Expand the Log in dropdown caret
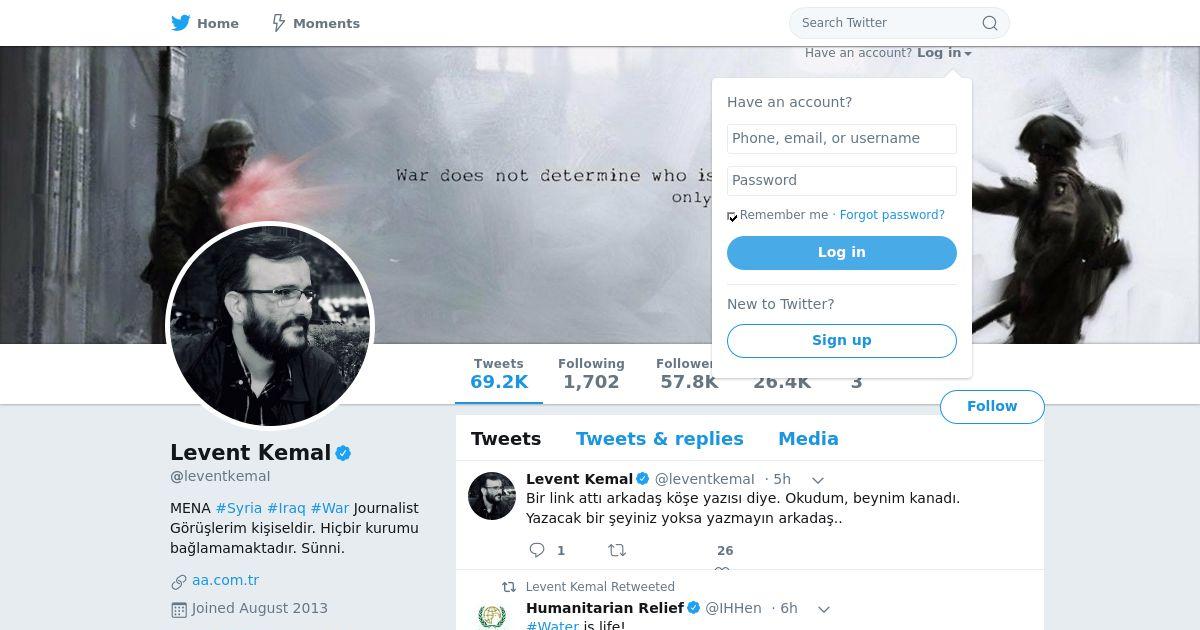Viewport: 1200px width, 630px height. [x=968, y=54]
